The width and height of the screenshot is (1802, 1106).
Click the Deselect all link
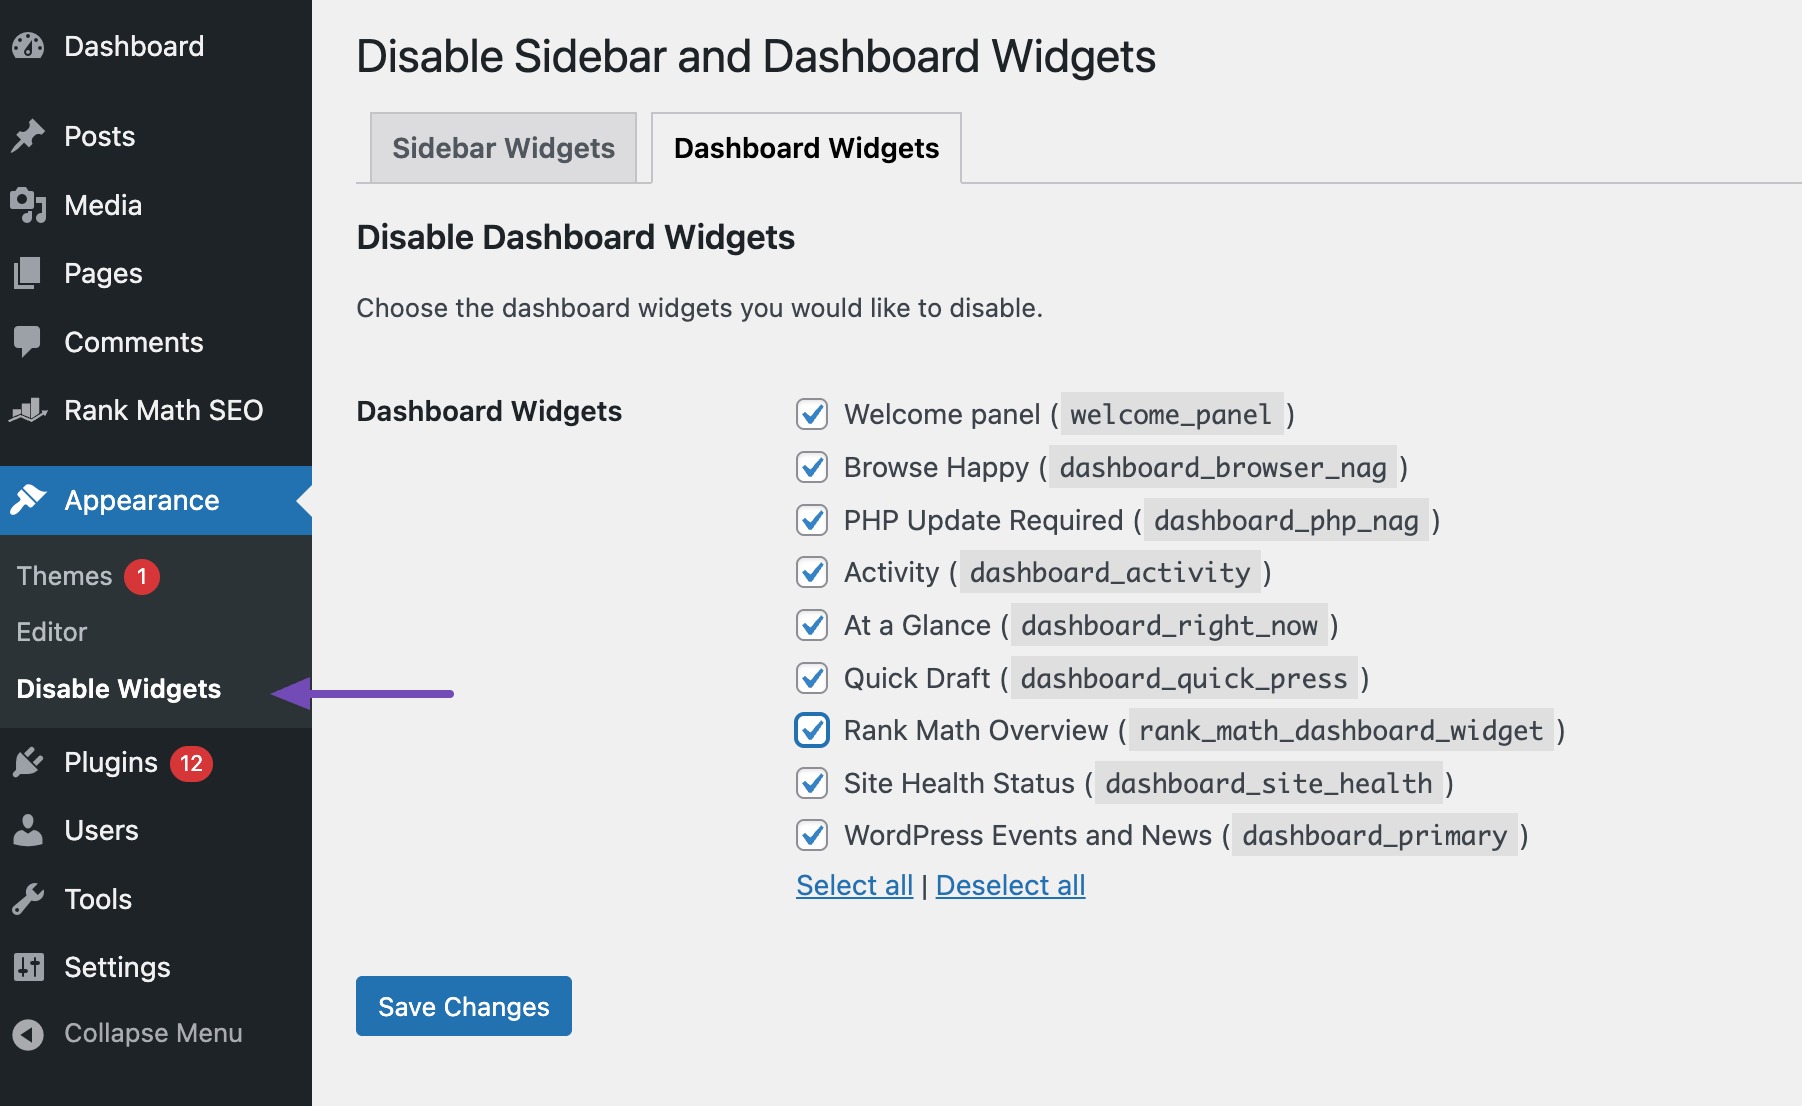pyautogui.click(x=1010, y=885)
